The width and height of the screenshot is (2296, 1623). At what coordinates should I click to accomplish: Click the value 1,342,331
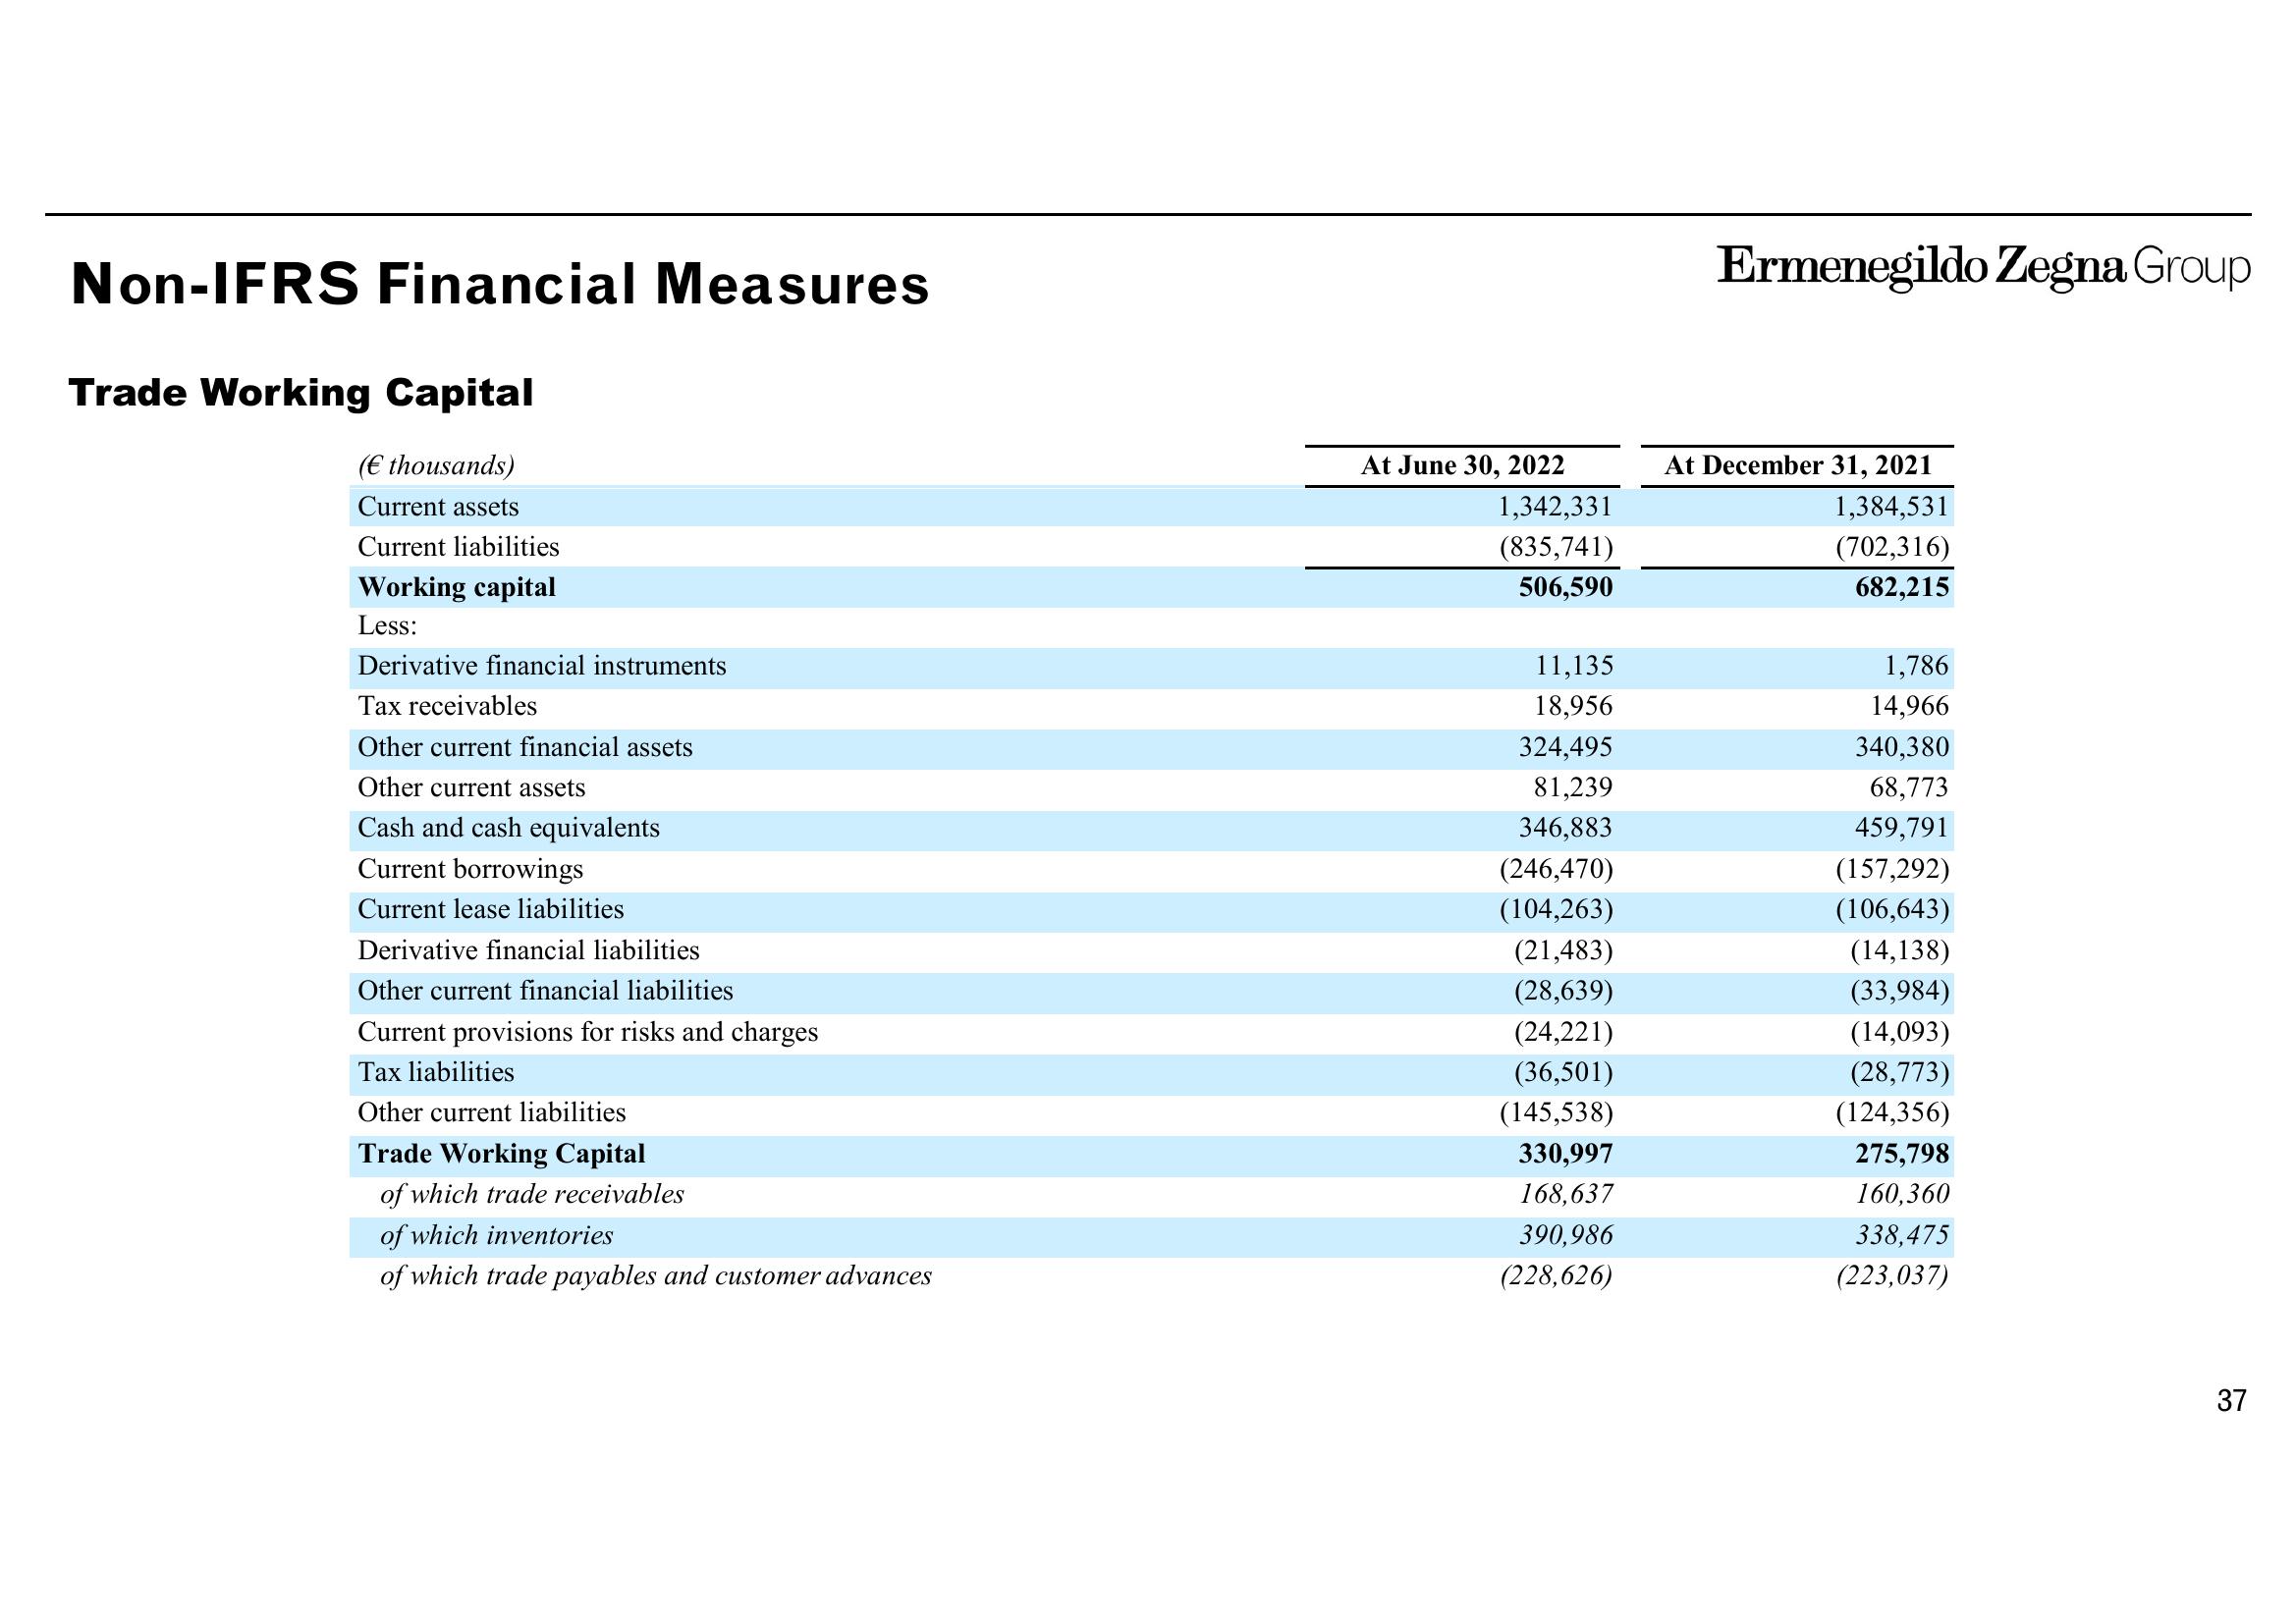pyautogui.click(x=1555, y=507)
